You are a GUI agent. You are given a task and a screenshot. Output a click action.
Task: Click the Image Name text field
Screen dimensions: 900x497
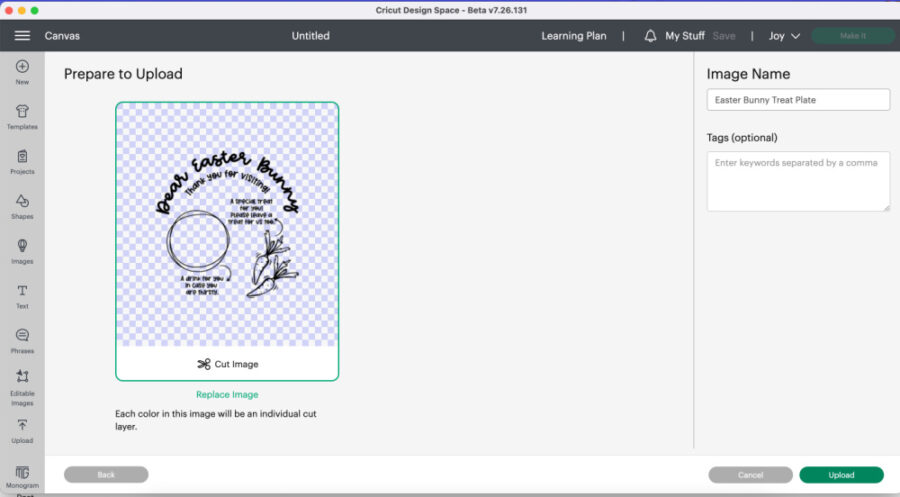point(798,100)
